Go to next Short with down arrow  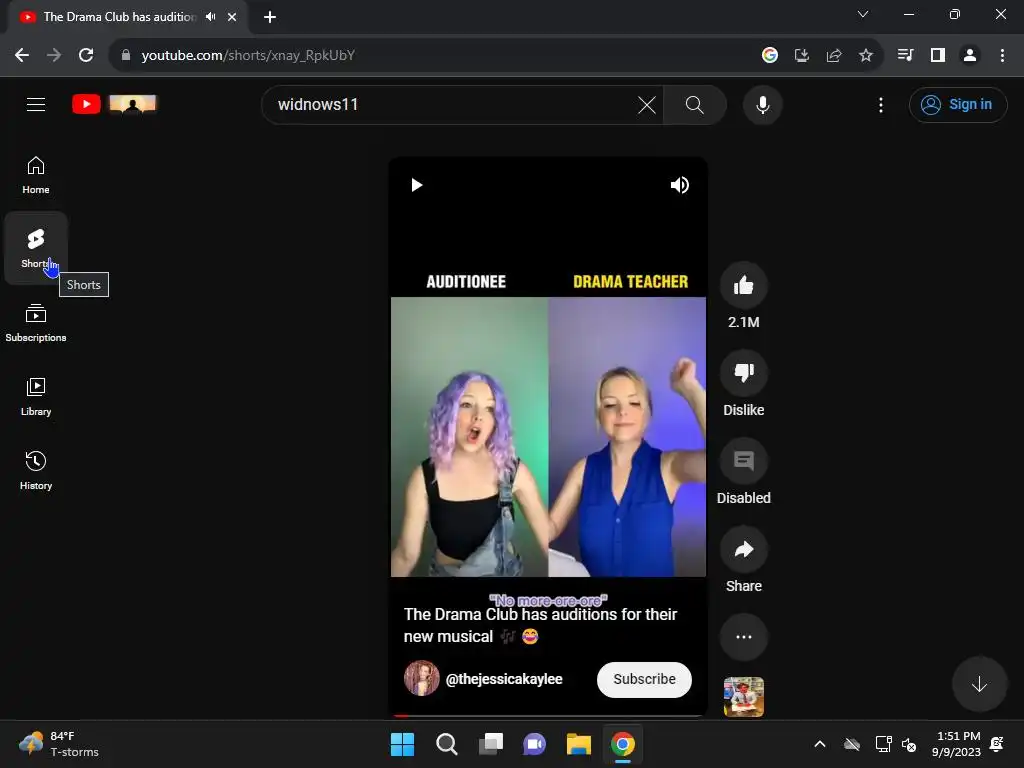979,684
